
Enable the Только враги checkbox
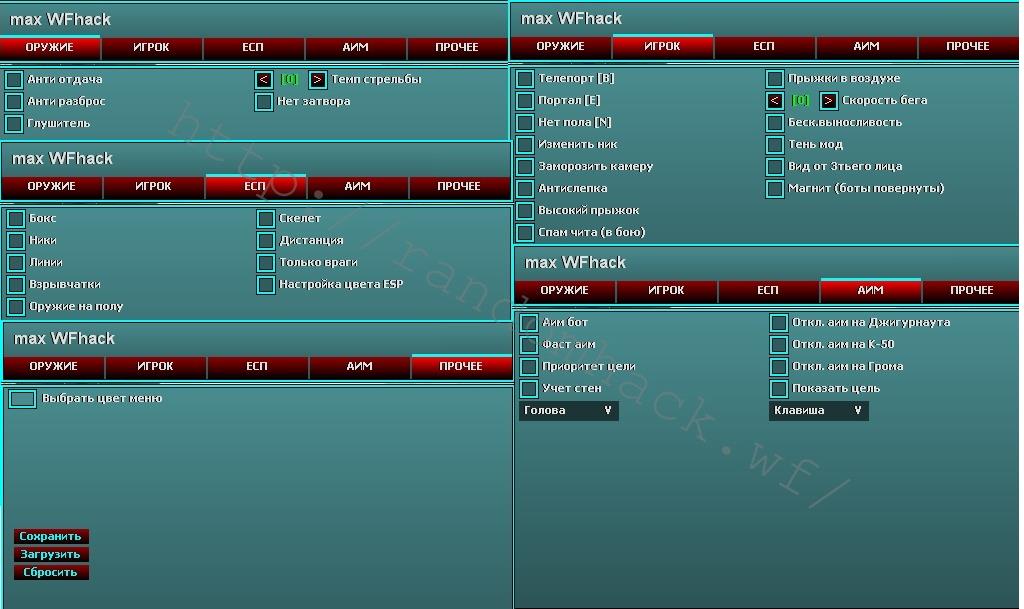pyautogui.click(x=266, y=262)
